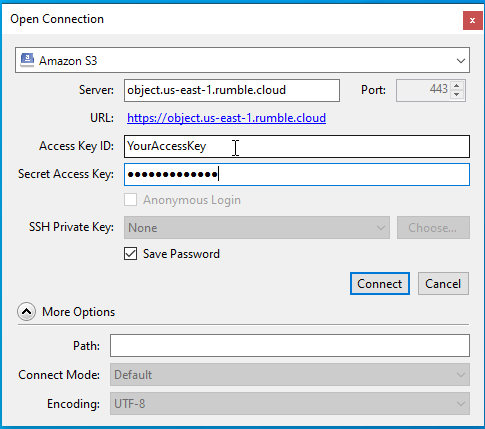Open the Encoding UTF-8 dropdown
Screen dimensions: 485x429
[x=290, y=404]
